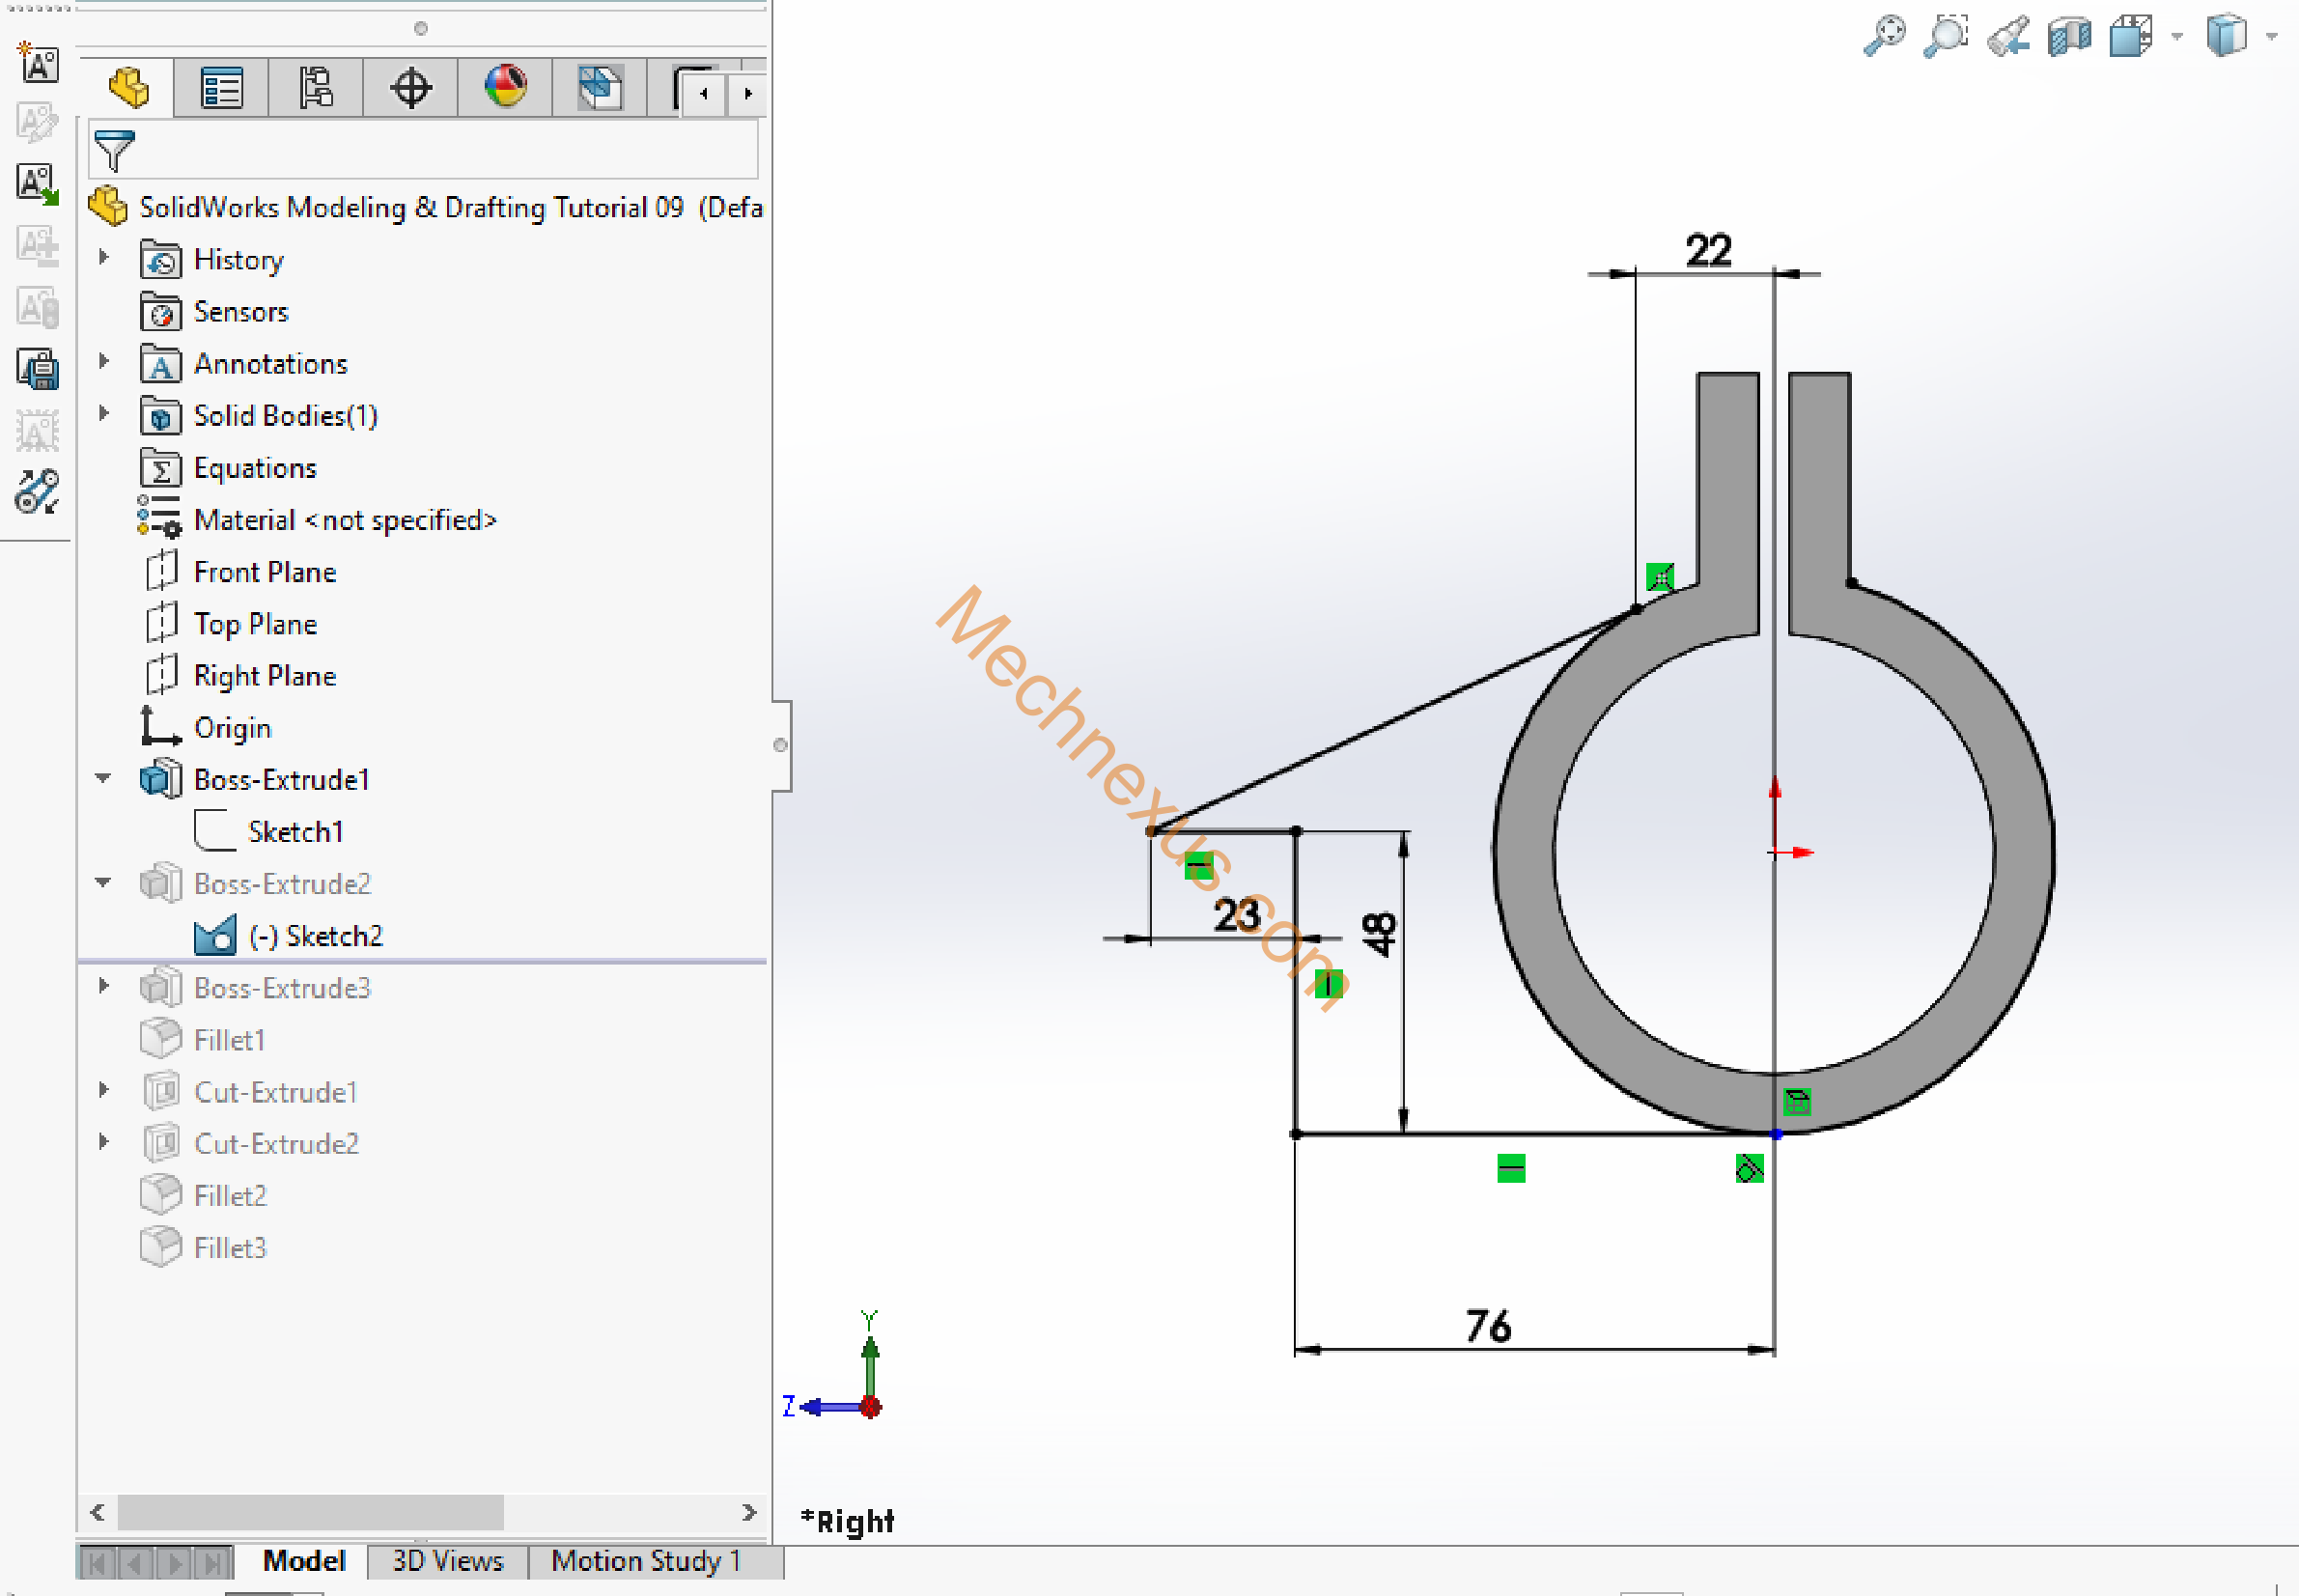Open the DimXpertManager crosshair tab
The height and width of the screenshot is (1596, 2299).
point(410,88)
